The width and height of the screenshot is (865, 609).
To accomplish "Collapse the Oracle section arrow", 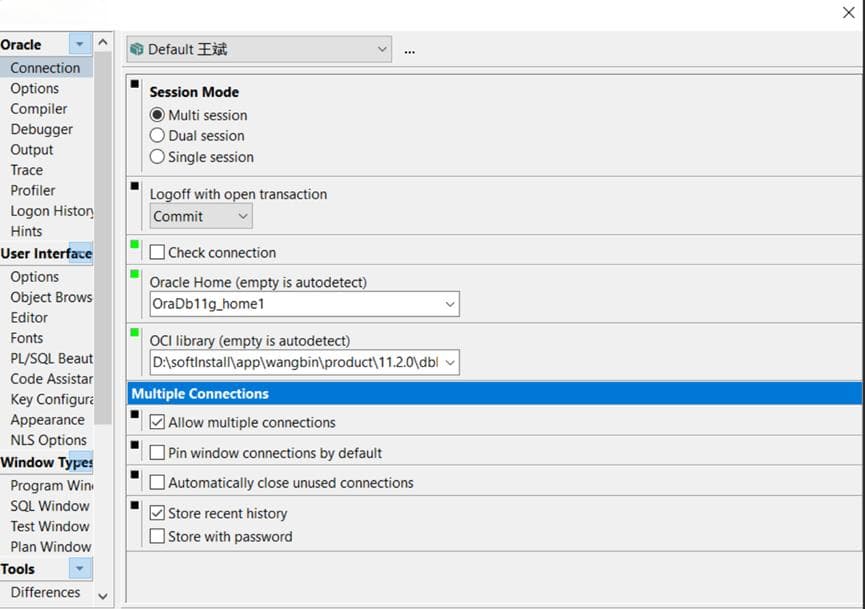I will coord(80,44).
